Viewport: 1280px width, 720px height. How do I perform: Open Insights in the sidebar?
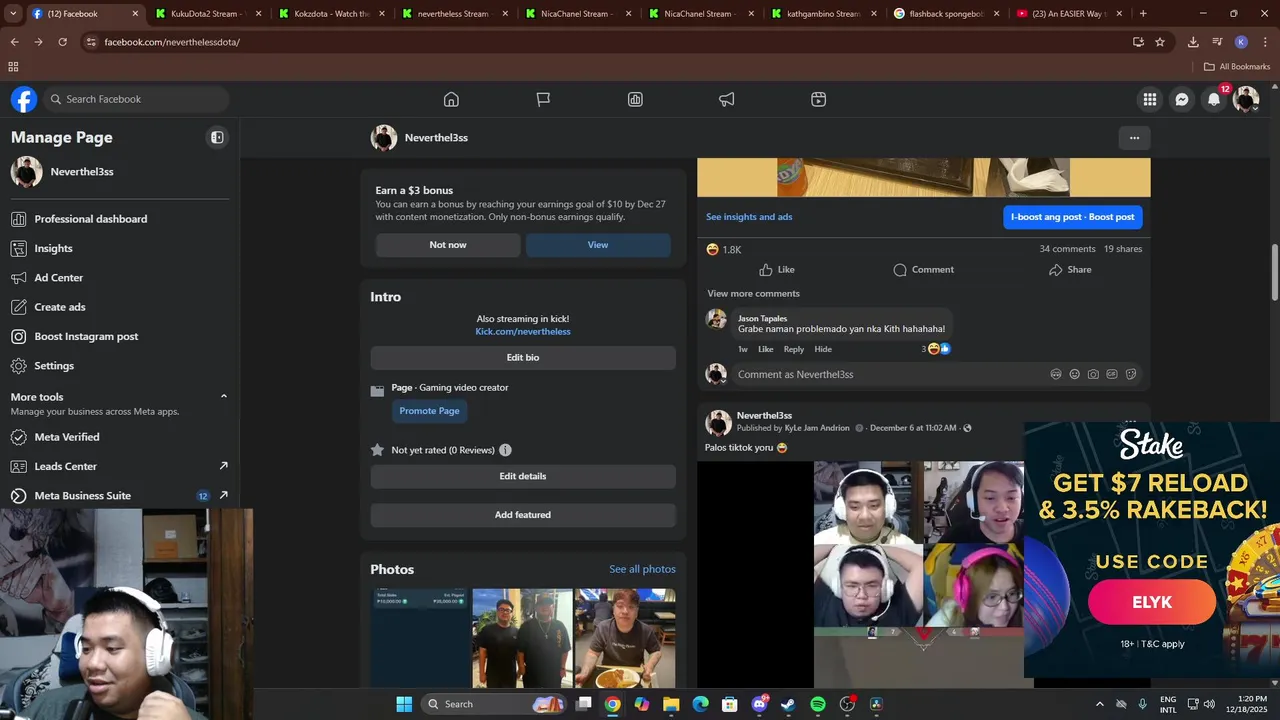click(x=119, y=248)
